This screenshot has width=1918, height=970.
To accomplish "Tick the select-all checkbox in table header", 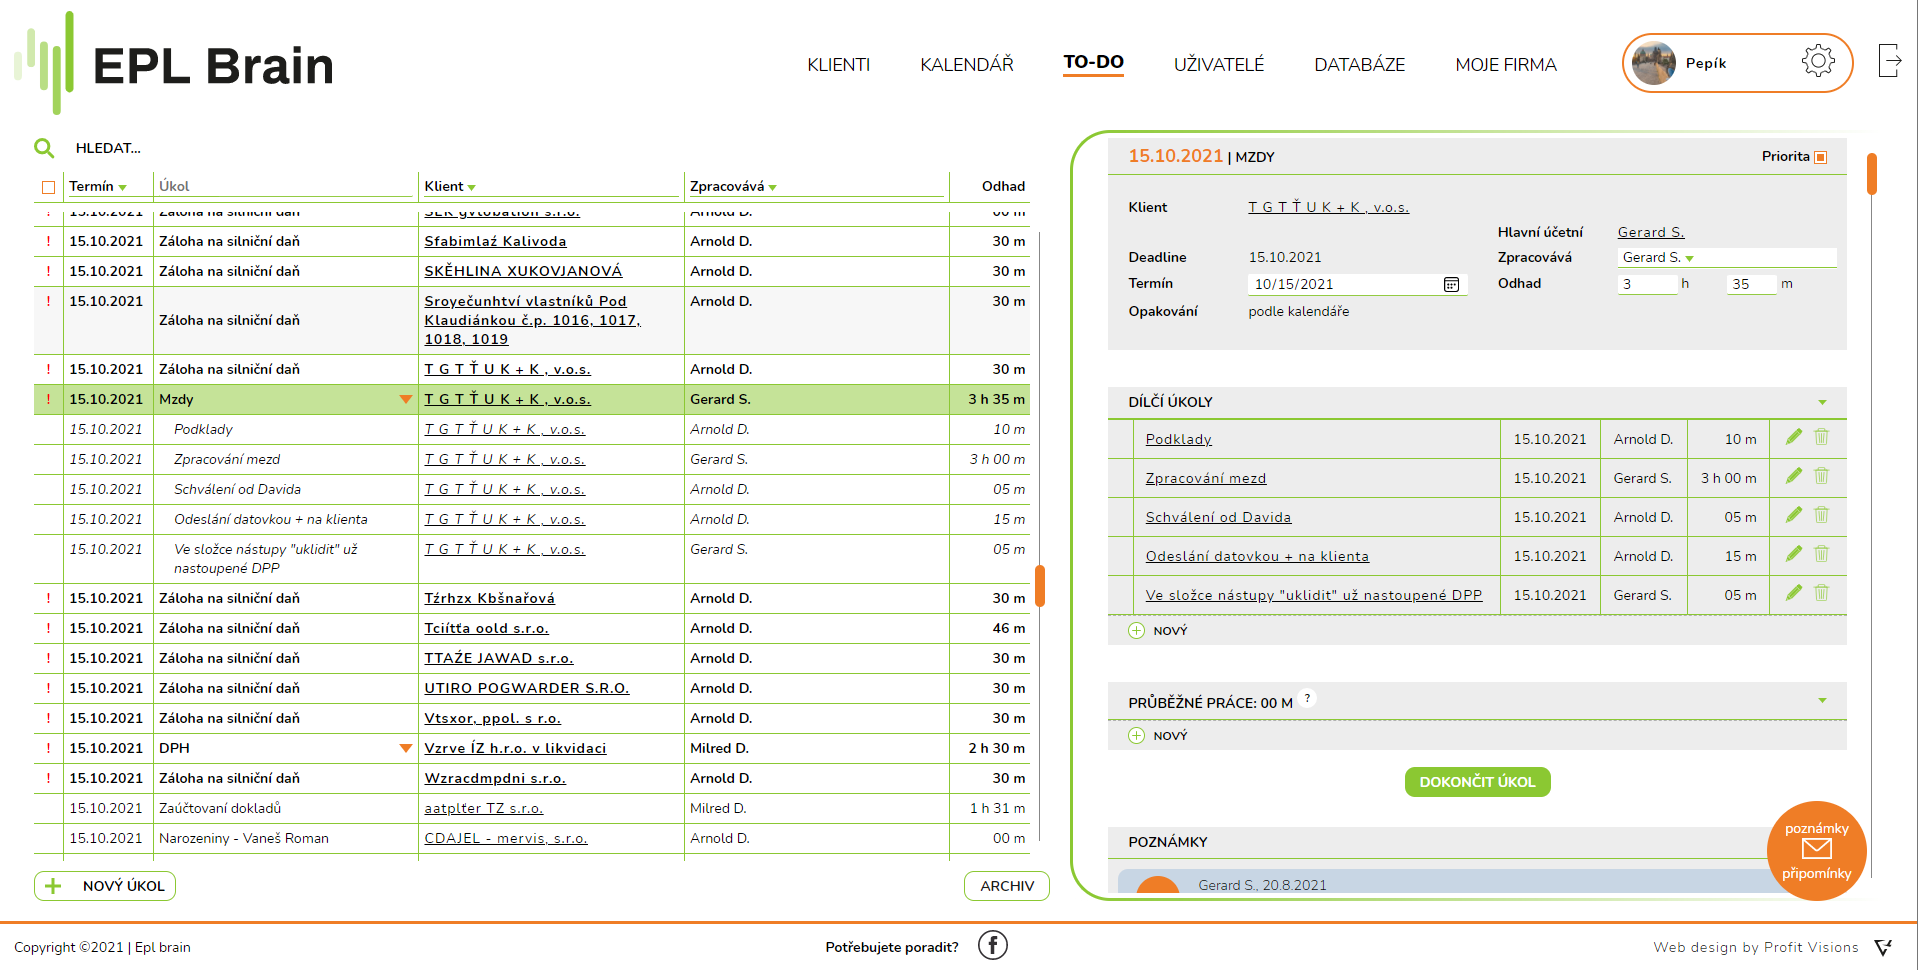I will pyautogui.click(x=48, y=187).
